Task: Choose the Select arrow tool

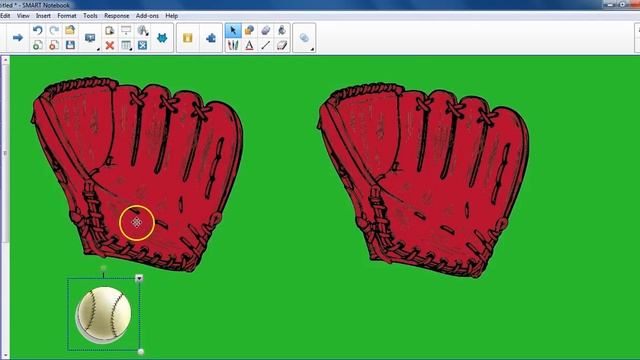Action: click(x=233, y=30)
